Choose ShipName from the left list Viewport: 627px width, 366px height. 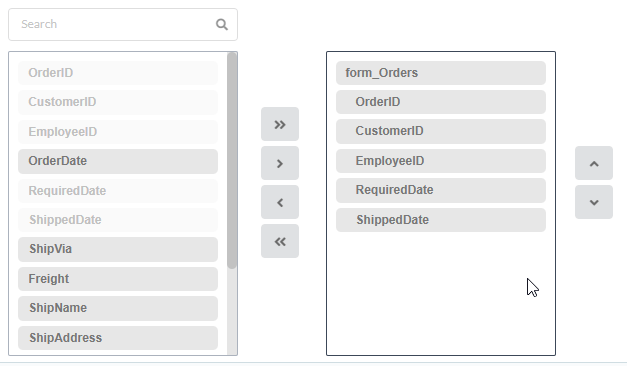click(x=118, y=308)
